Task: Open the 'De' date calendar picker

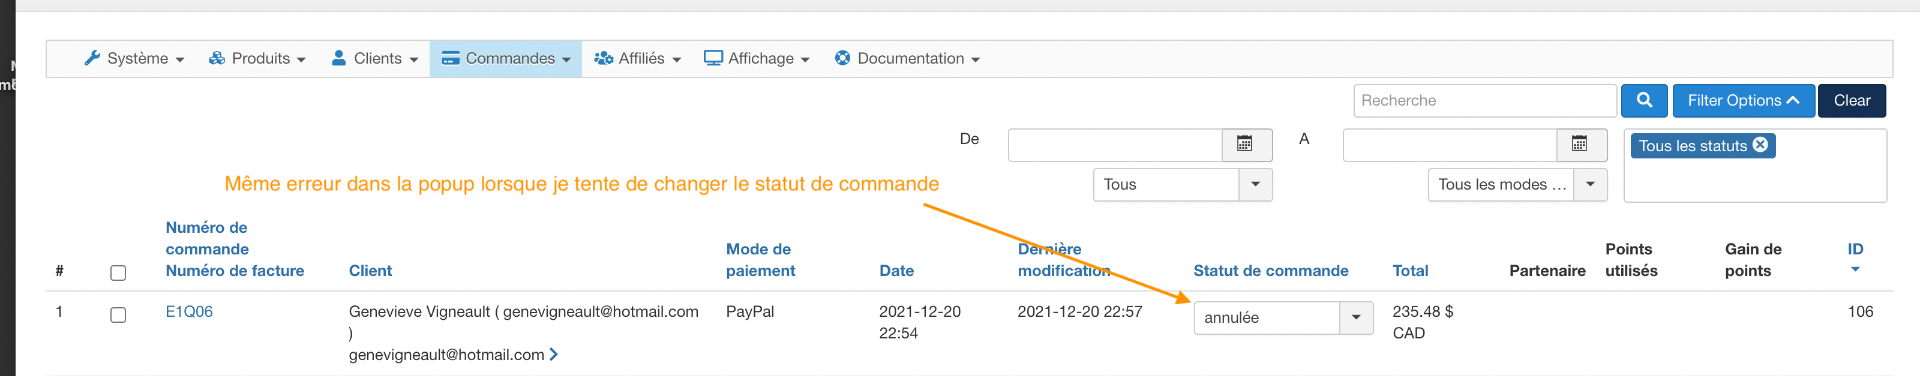Action: pyautogui.click(x=1246, y=144)
